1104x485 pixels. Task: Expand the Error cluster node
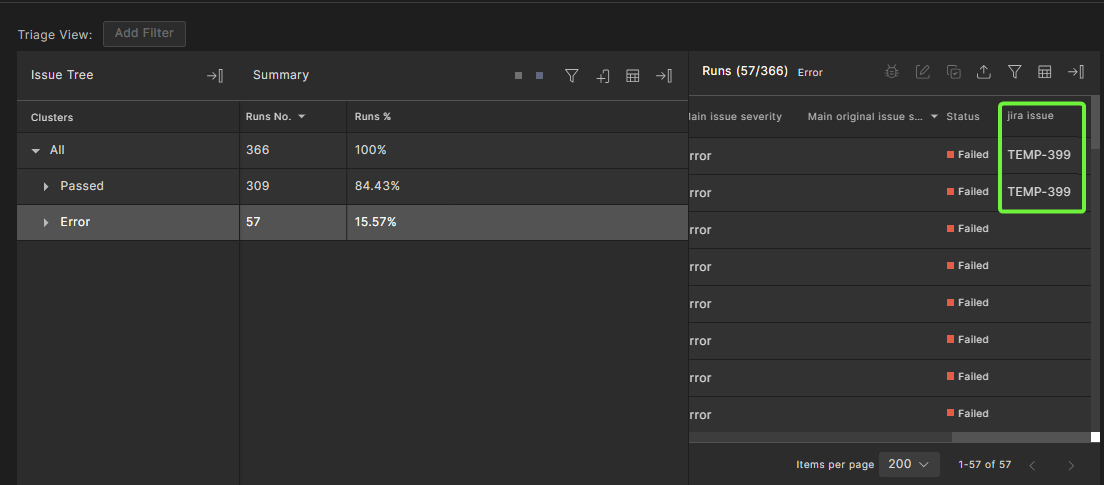coord(46,222)
